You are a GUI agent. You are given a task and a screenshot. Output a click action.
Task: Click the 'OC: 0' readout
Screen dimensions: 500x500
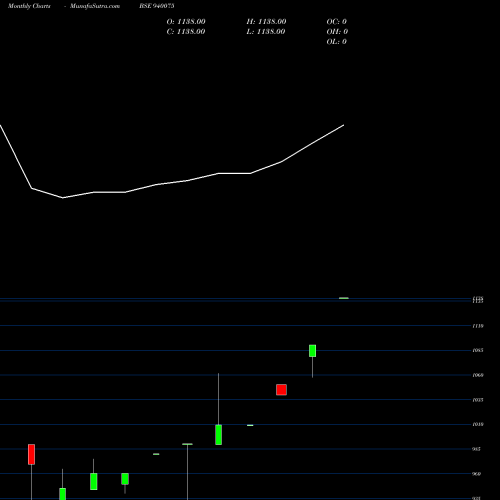pyautogui.click(x=337, y=22)
